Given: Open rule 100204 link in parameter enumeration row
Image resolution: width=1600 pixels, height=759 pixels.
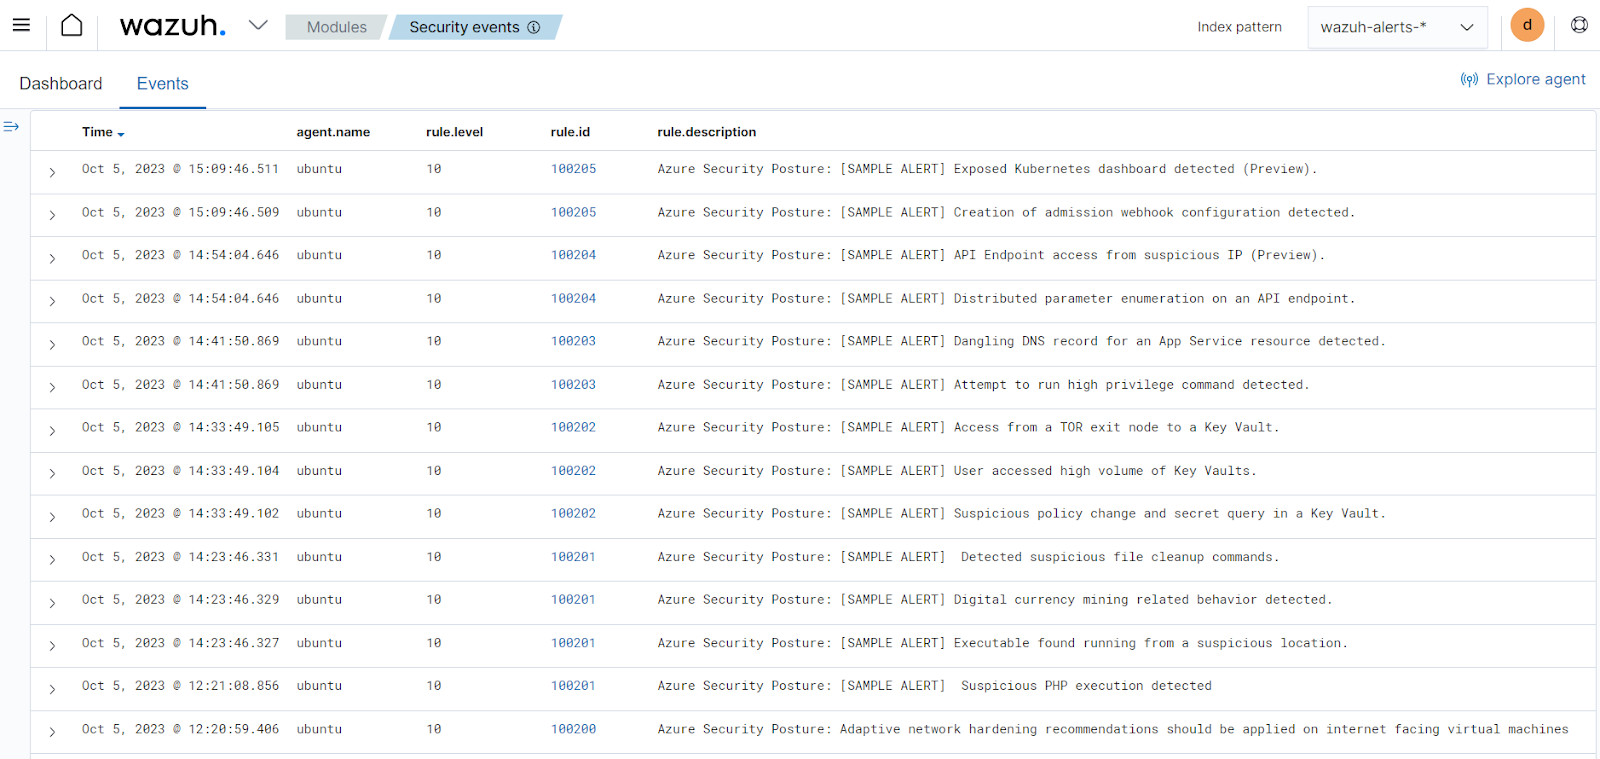Looking at the screenshot, I should [573, 298].
